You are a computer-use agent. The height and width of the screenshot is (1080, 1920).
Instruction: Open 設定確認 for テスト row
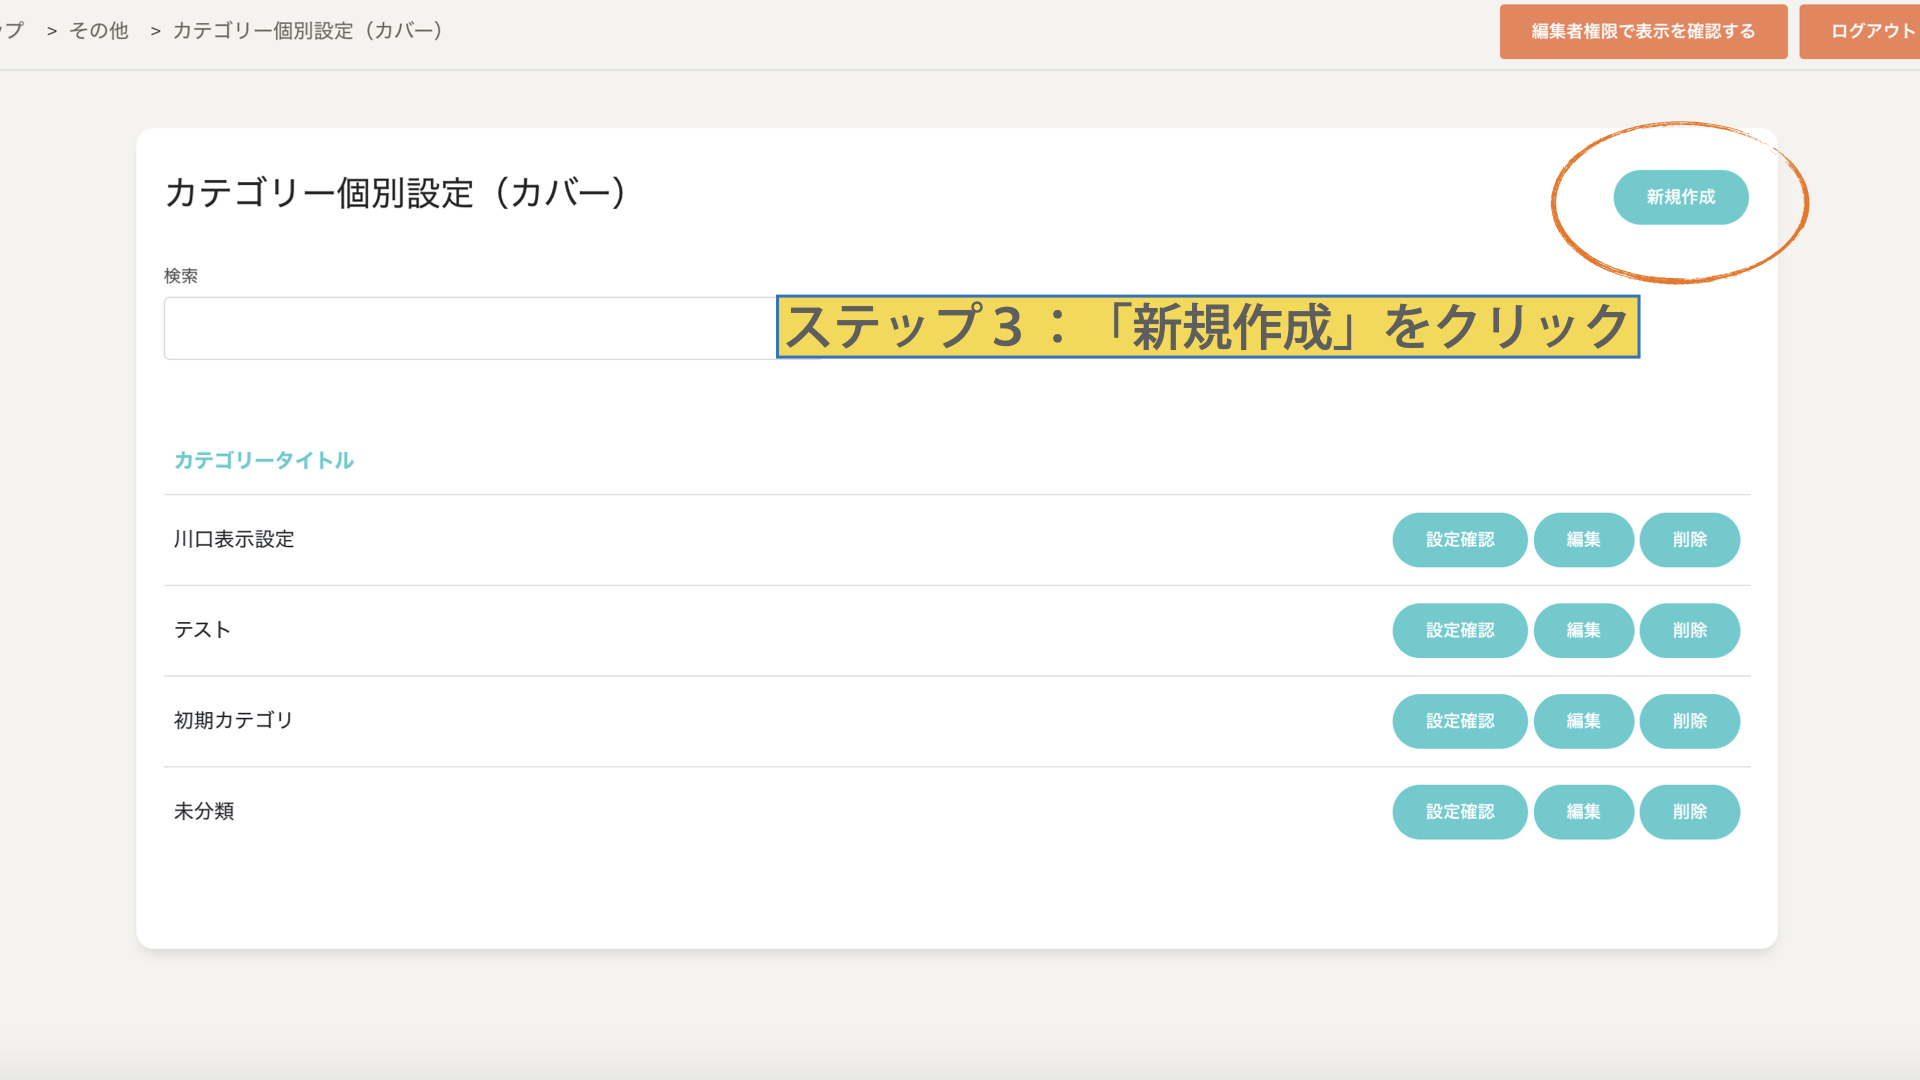tap(1459, 631)
